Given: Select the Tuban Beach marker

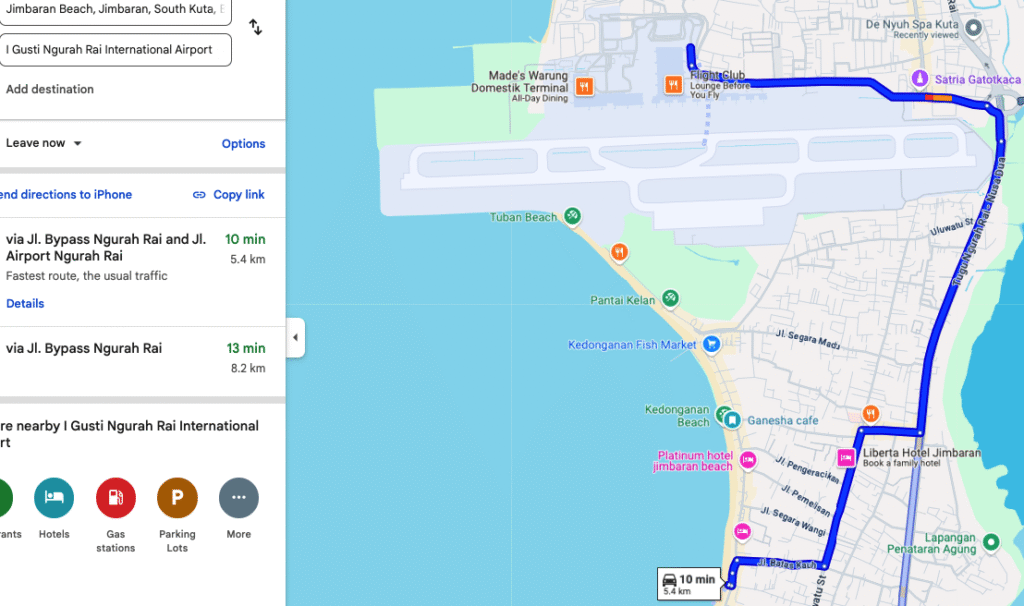Looking at the screenshot, I should tap(572, 215).
